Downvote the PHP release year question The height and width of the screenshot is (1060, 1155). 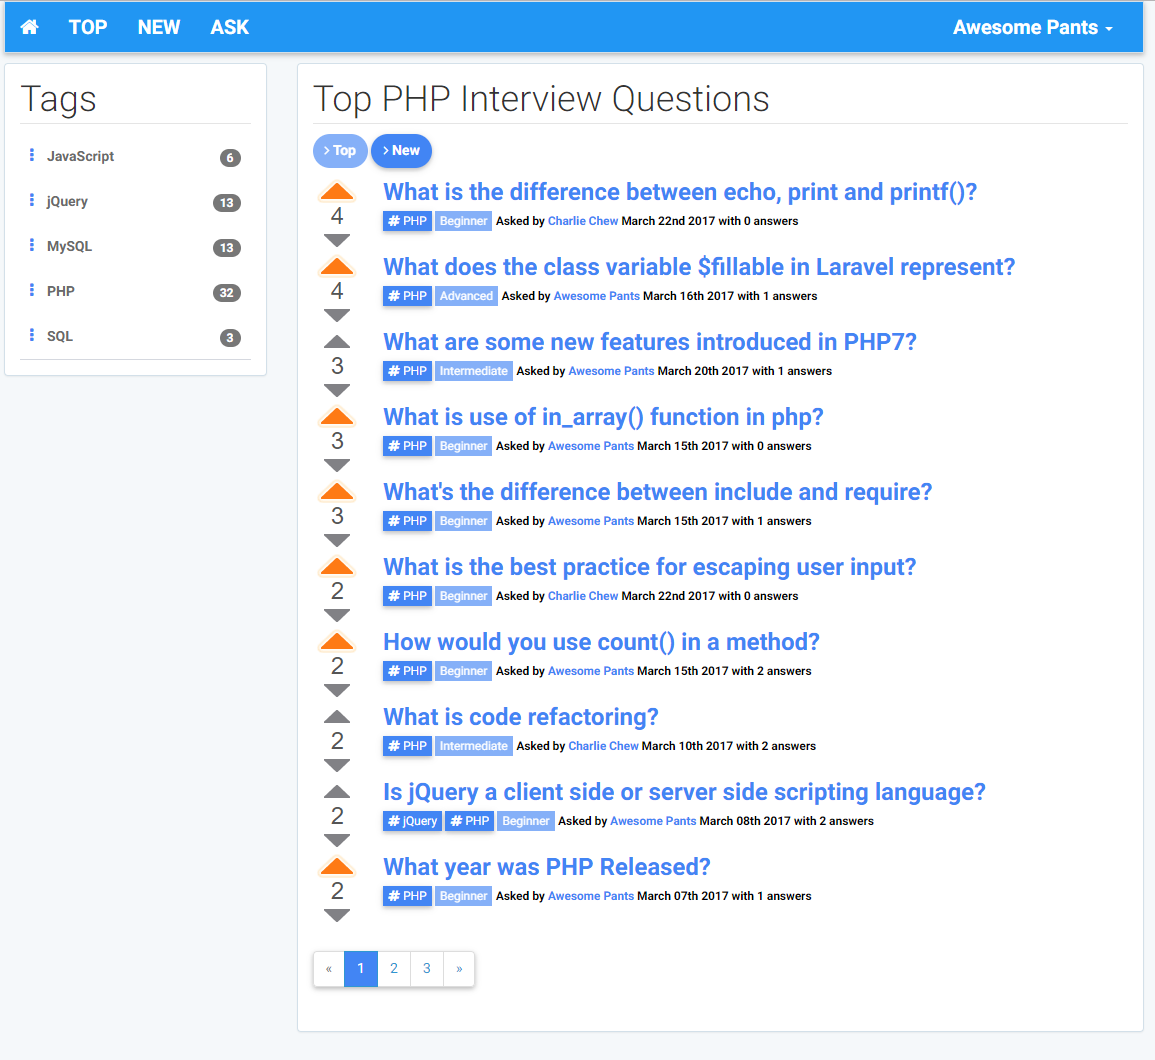(337, 915)
